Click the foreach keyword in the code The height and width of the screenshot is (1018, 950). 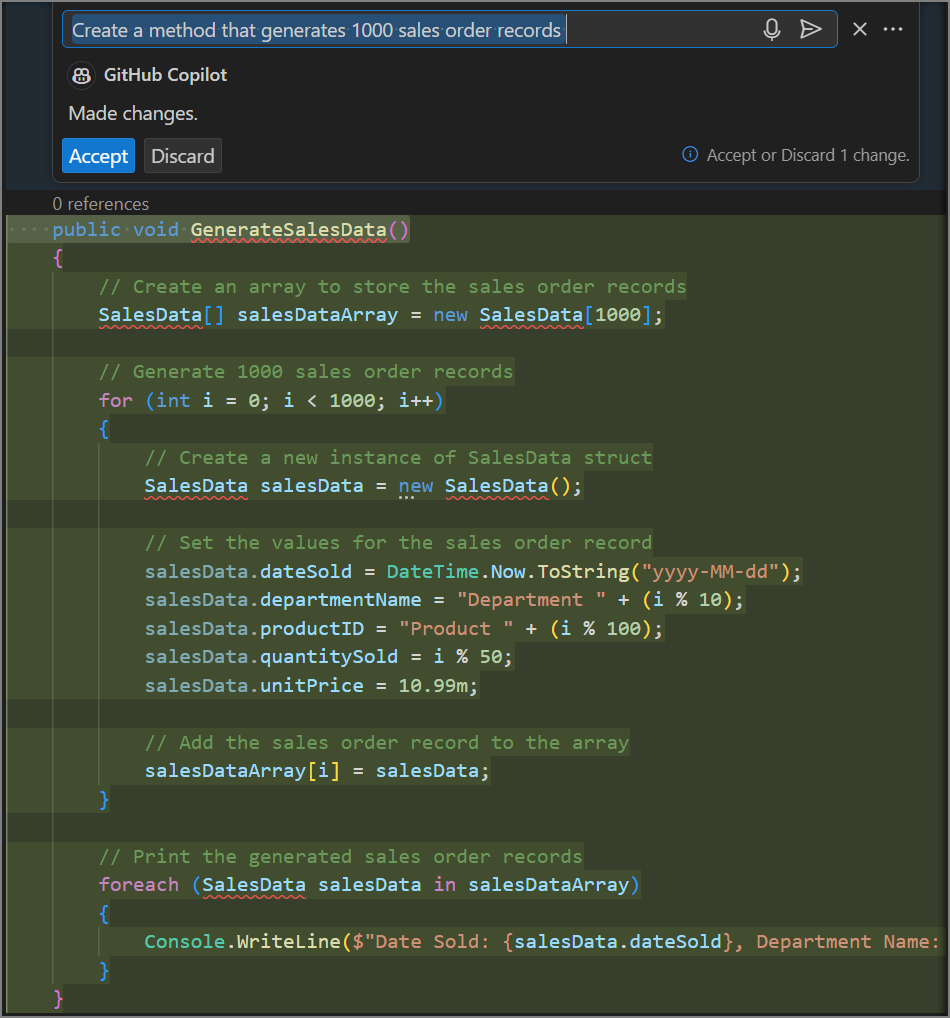[x=139, y=885]
